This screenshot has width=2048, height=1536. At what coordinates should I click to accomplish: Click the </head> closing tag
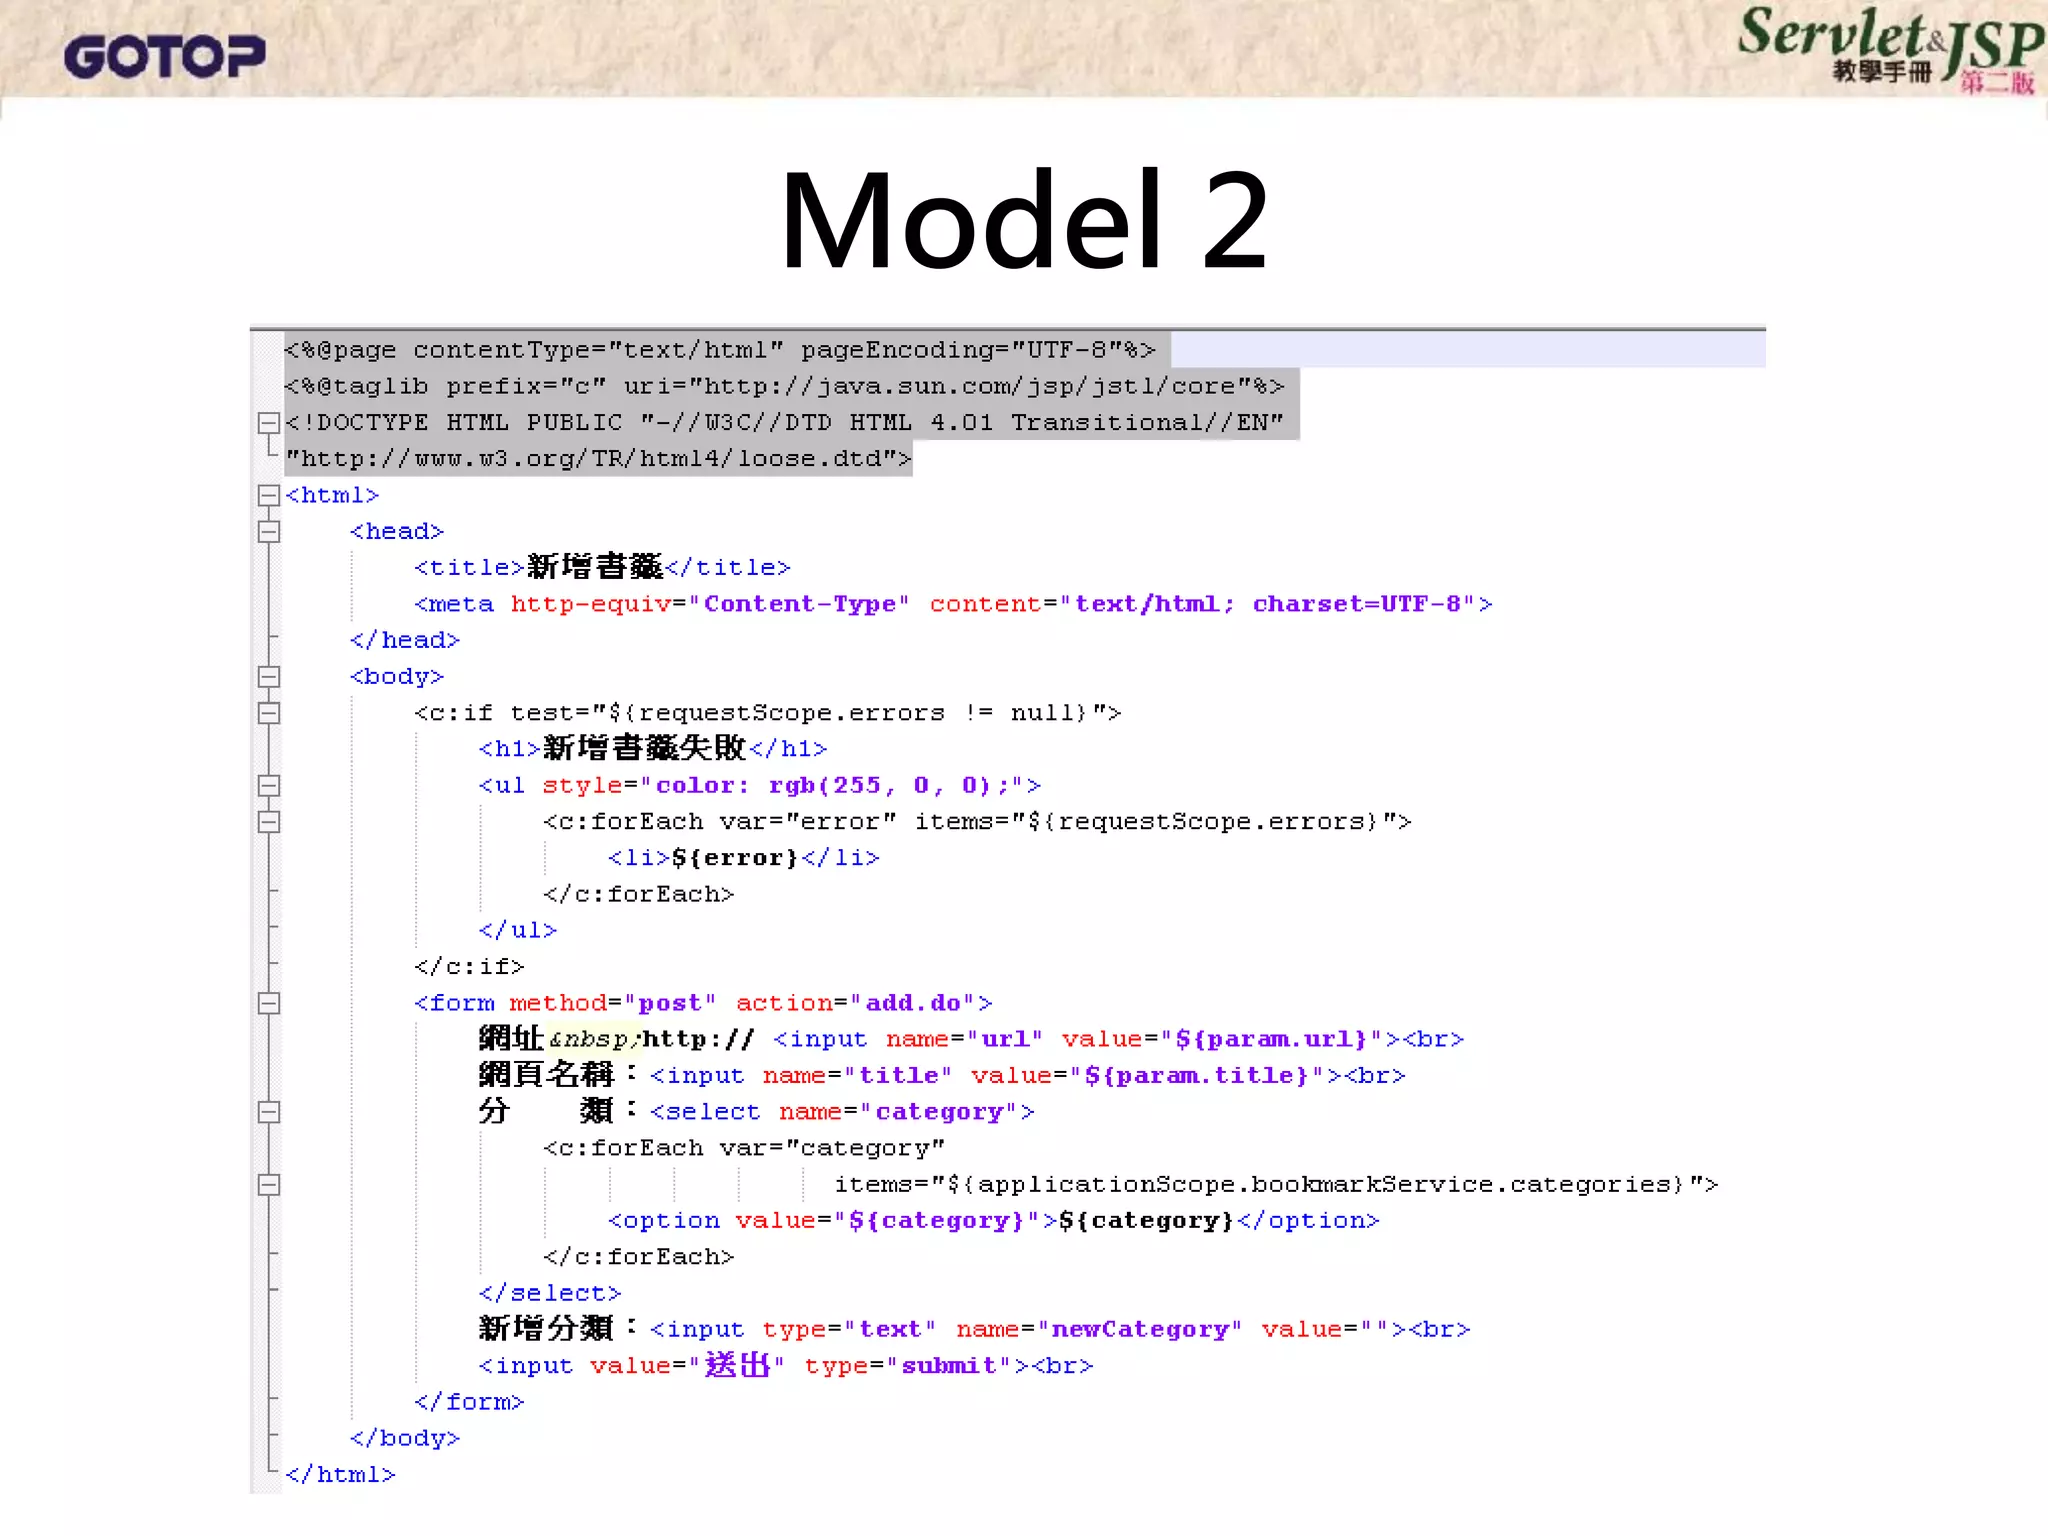point(405,640)
